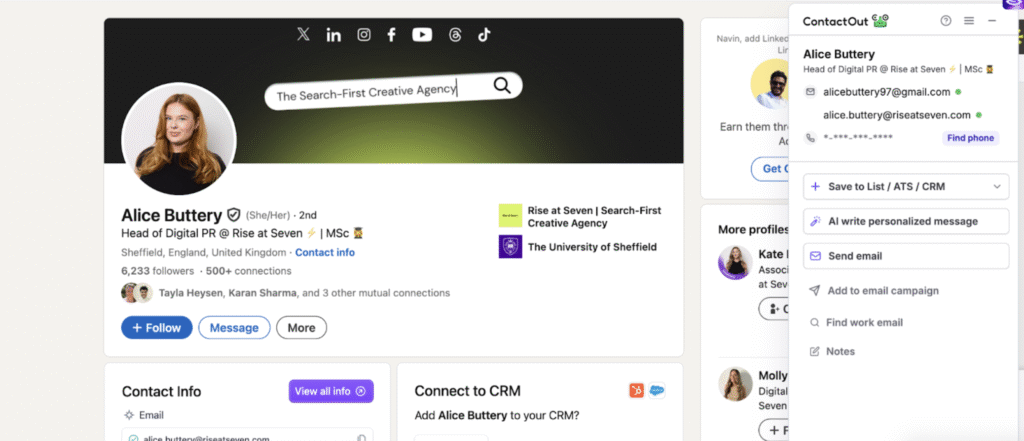This screenshot has width=1024, height=441.
Task: Follow Alice Buttery
Action: (x=157, y=327)
